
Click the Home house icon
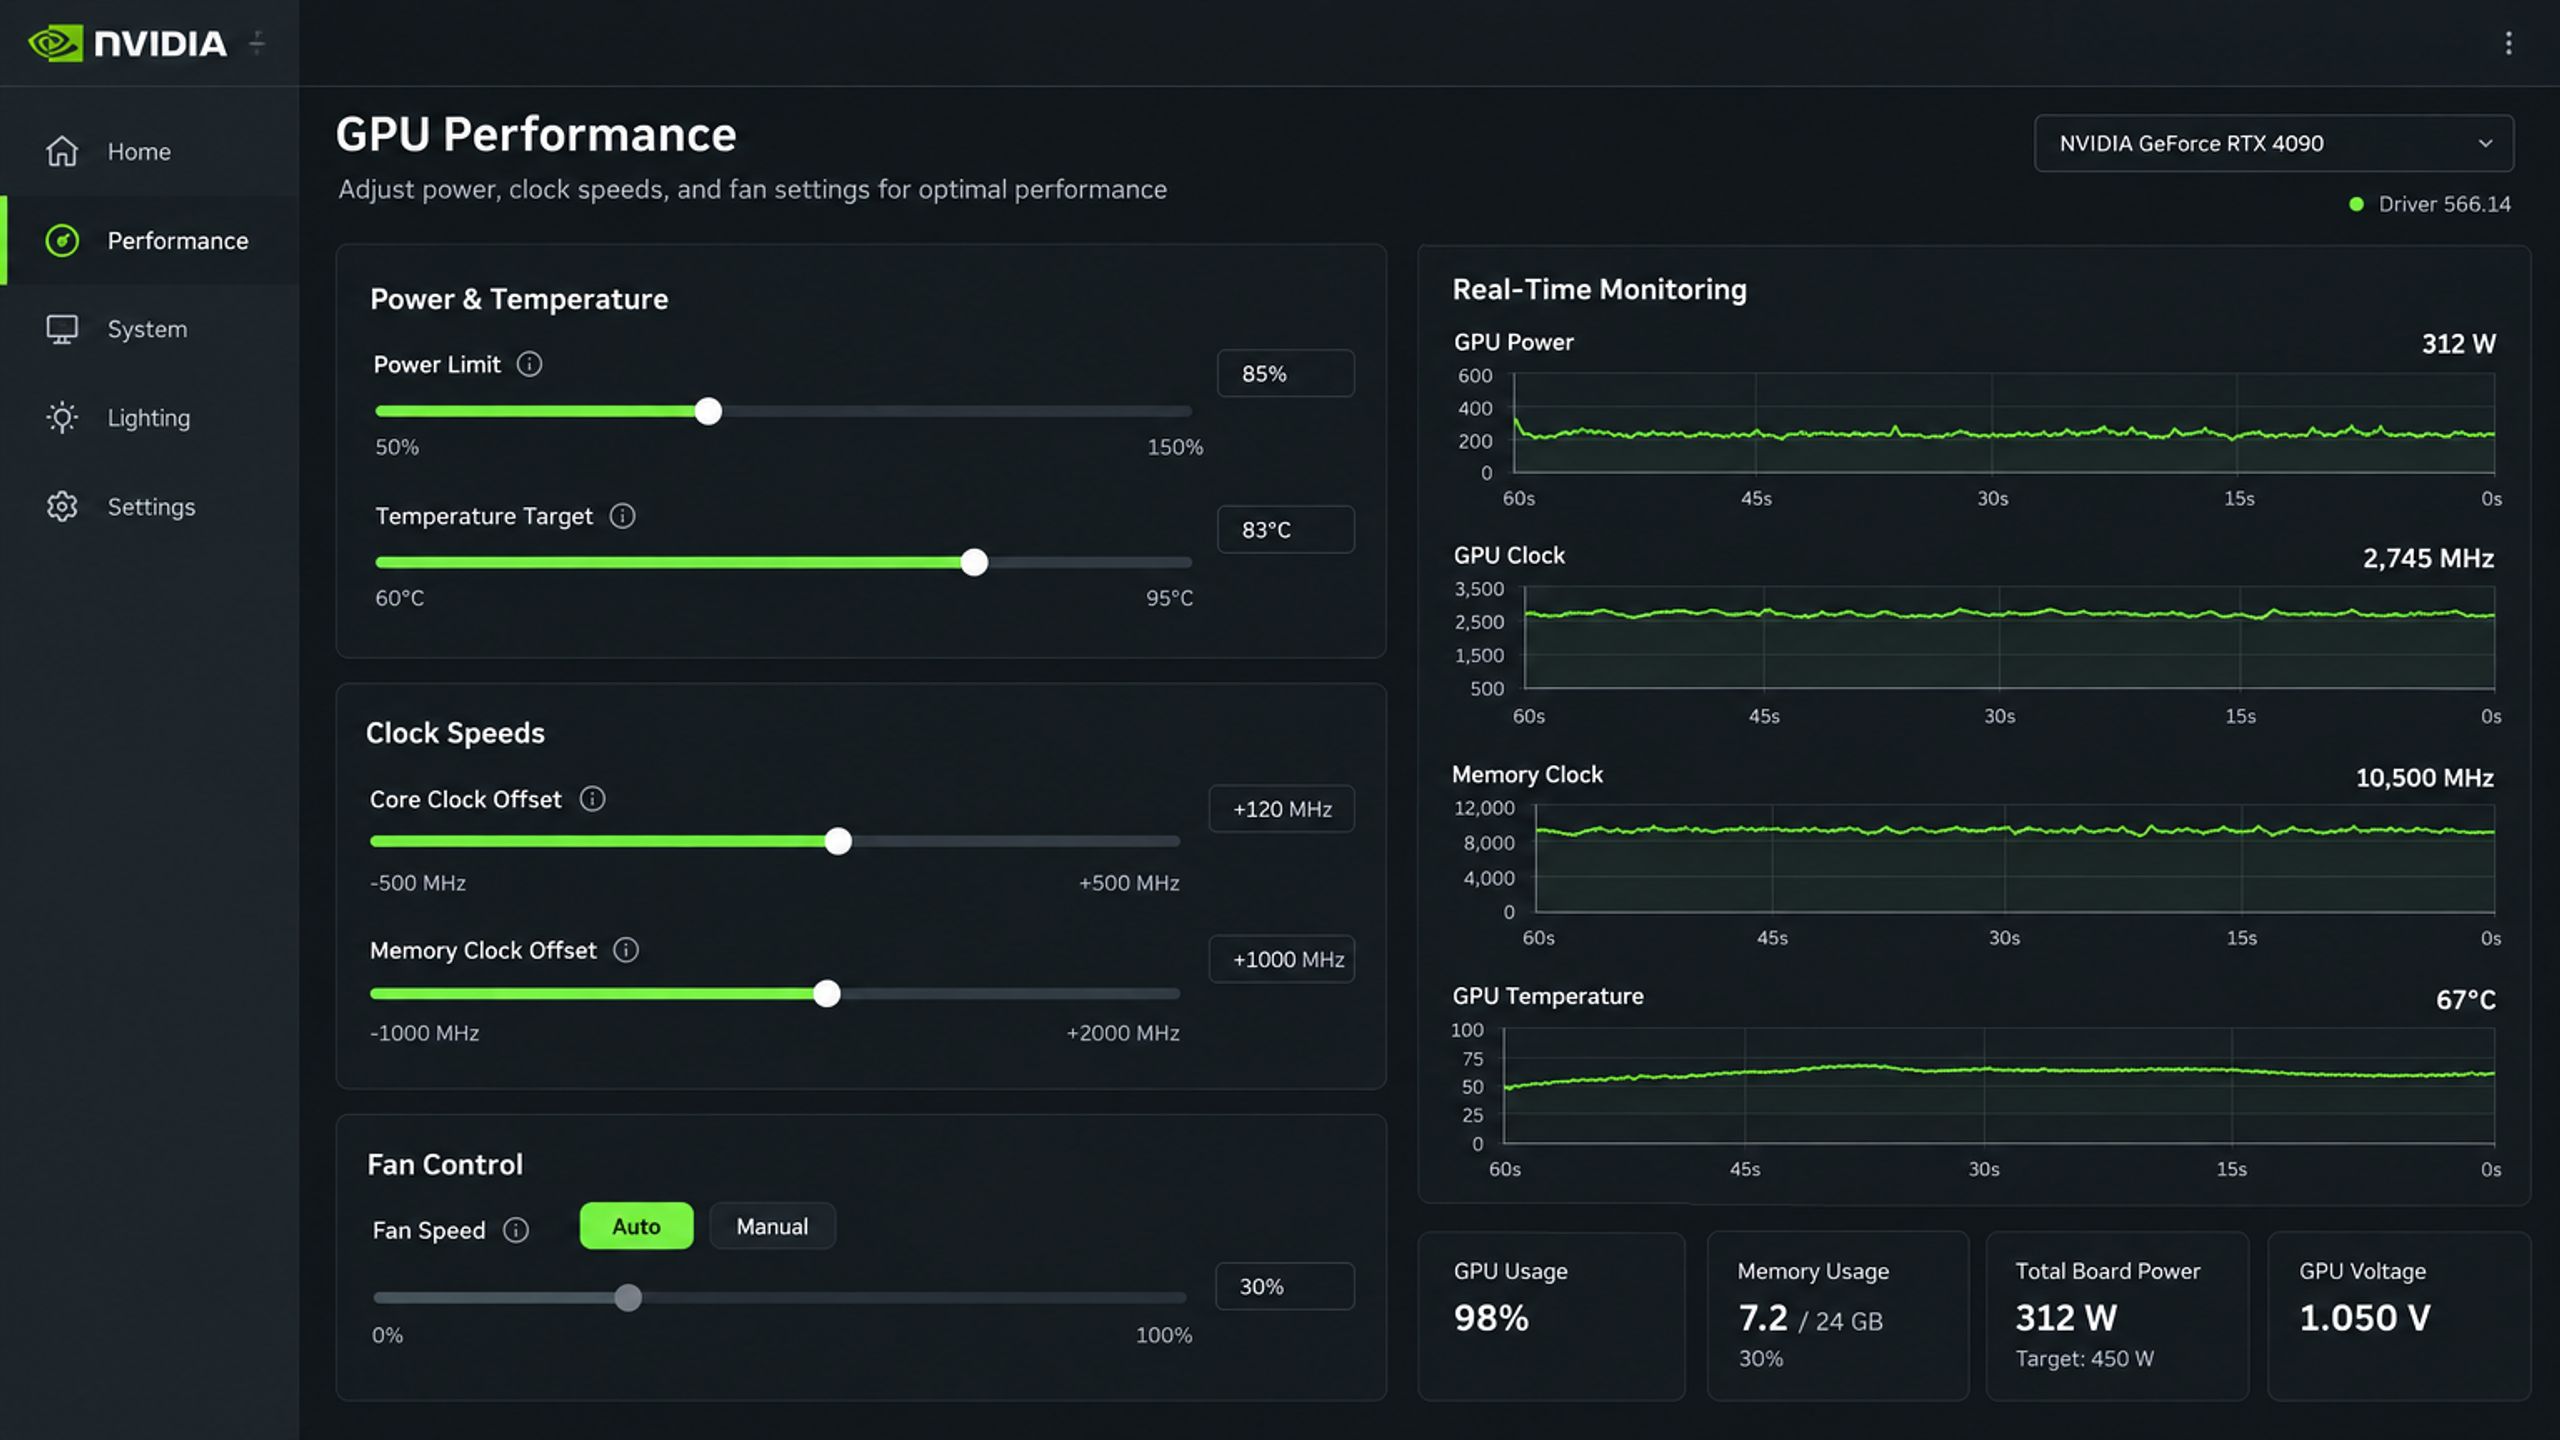[62, 151]
